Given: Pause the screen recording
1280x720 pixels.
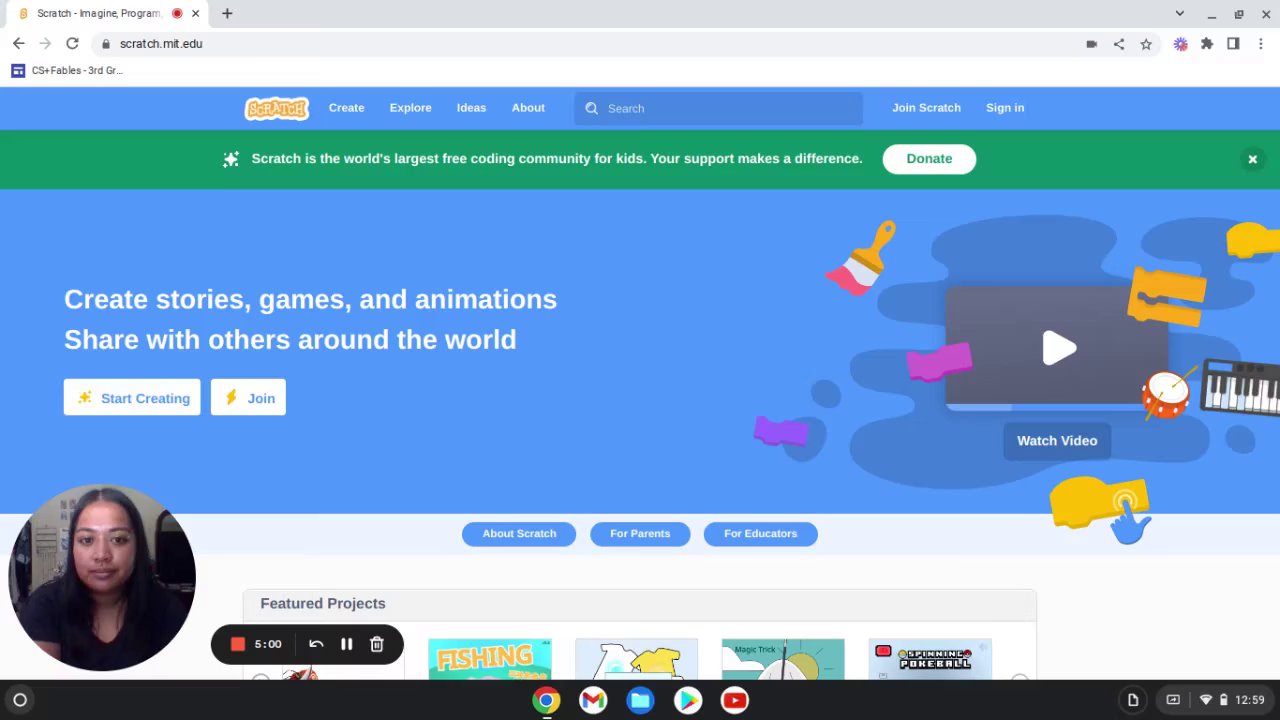Looking at the screenshot, I should (346, 644).
